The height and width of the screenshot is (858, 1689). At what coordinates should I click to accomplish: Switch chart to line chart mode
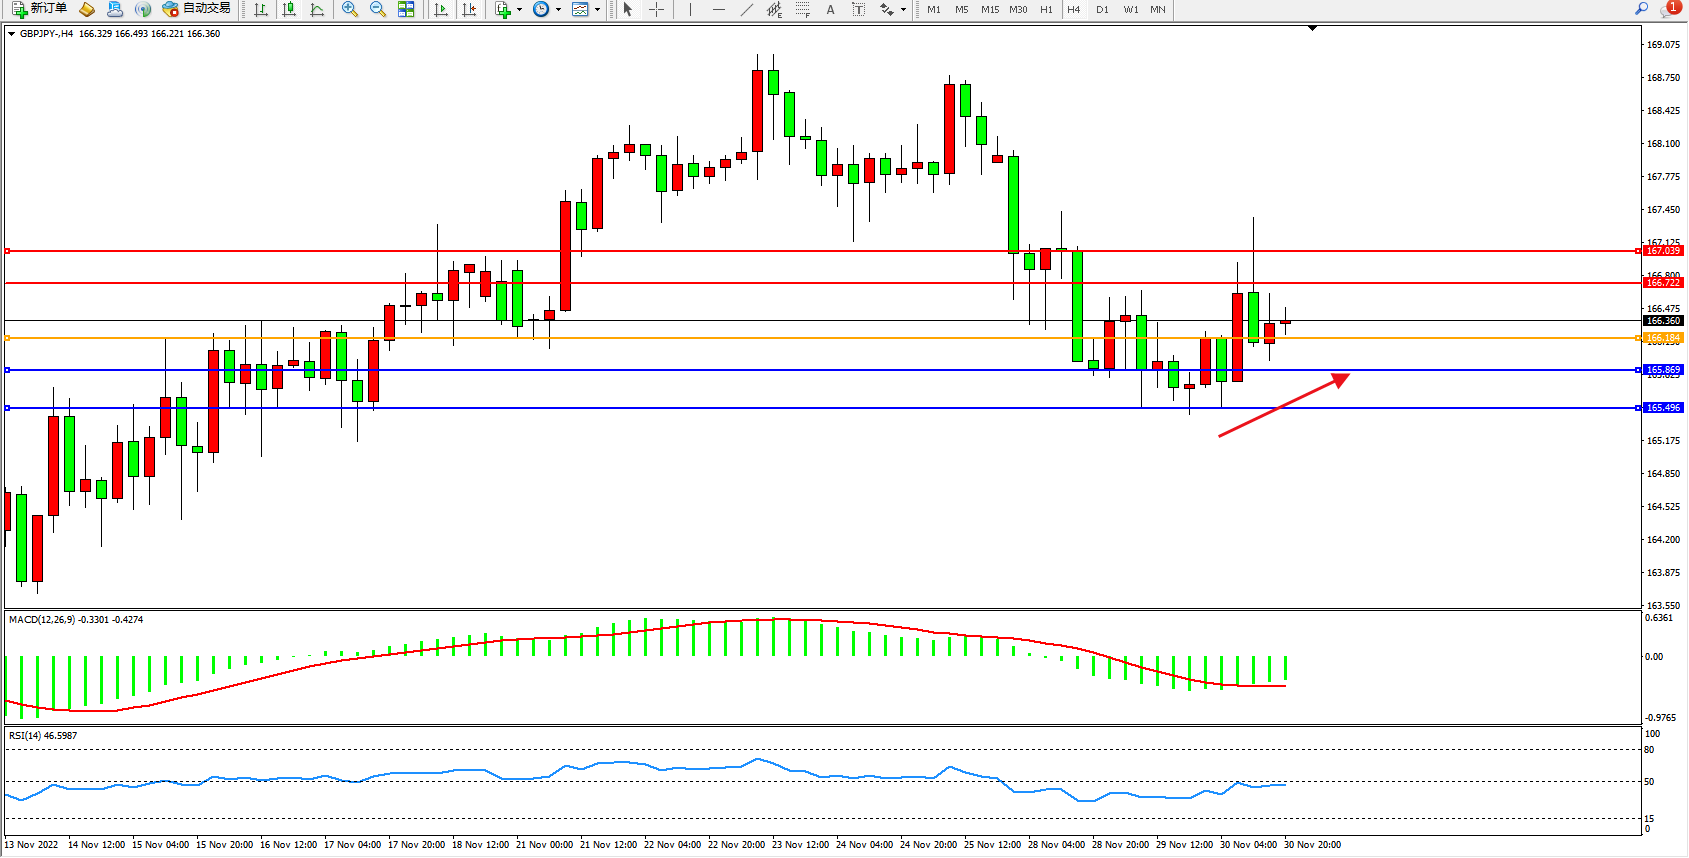click(317, 9)
